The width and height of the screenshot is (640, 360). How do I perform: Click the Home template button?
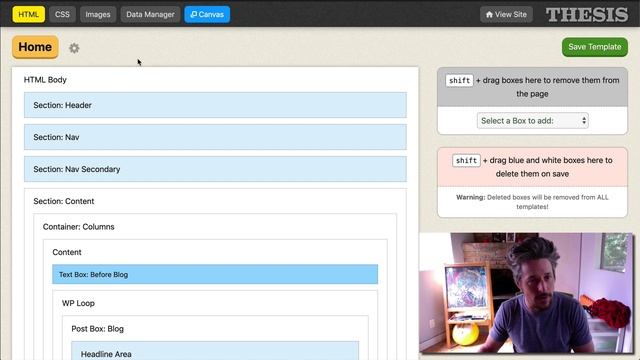pyautogui.click(x=35, y=47)
